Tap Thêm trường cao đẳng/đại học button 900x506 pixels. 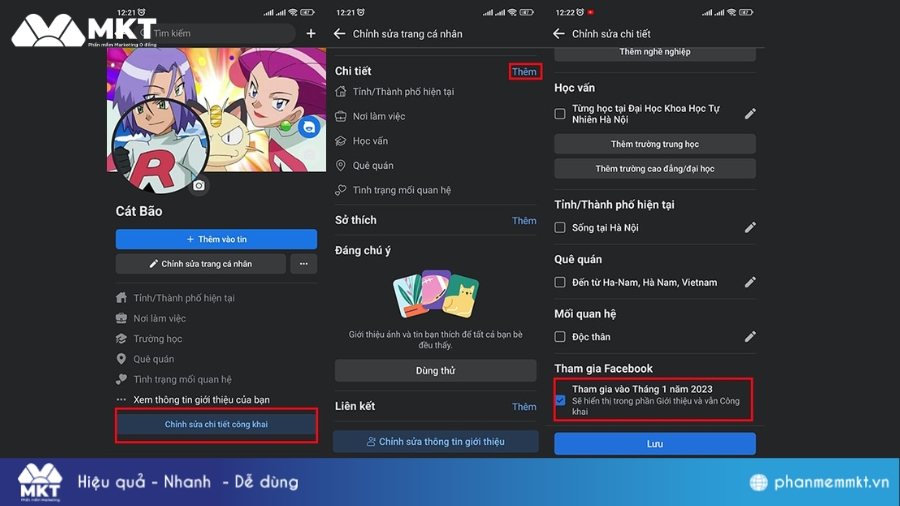pyautogui.click(x=655, y=169)
